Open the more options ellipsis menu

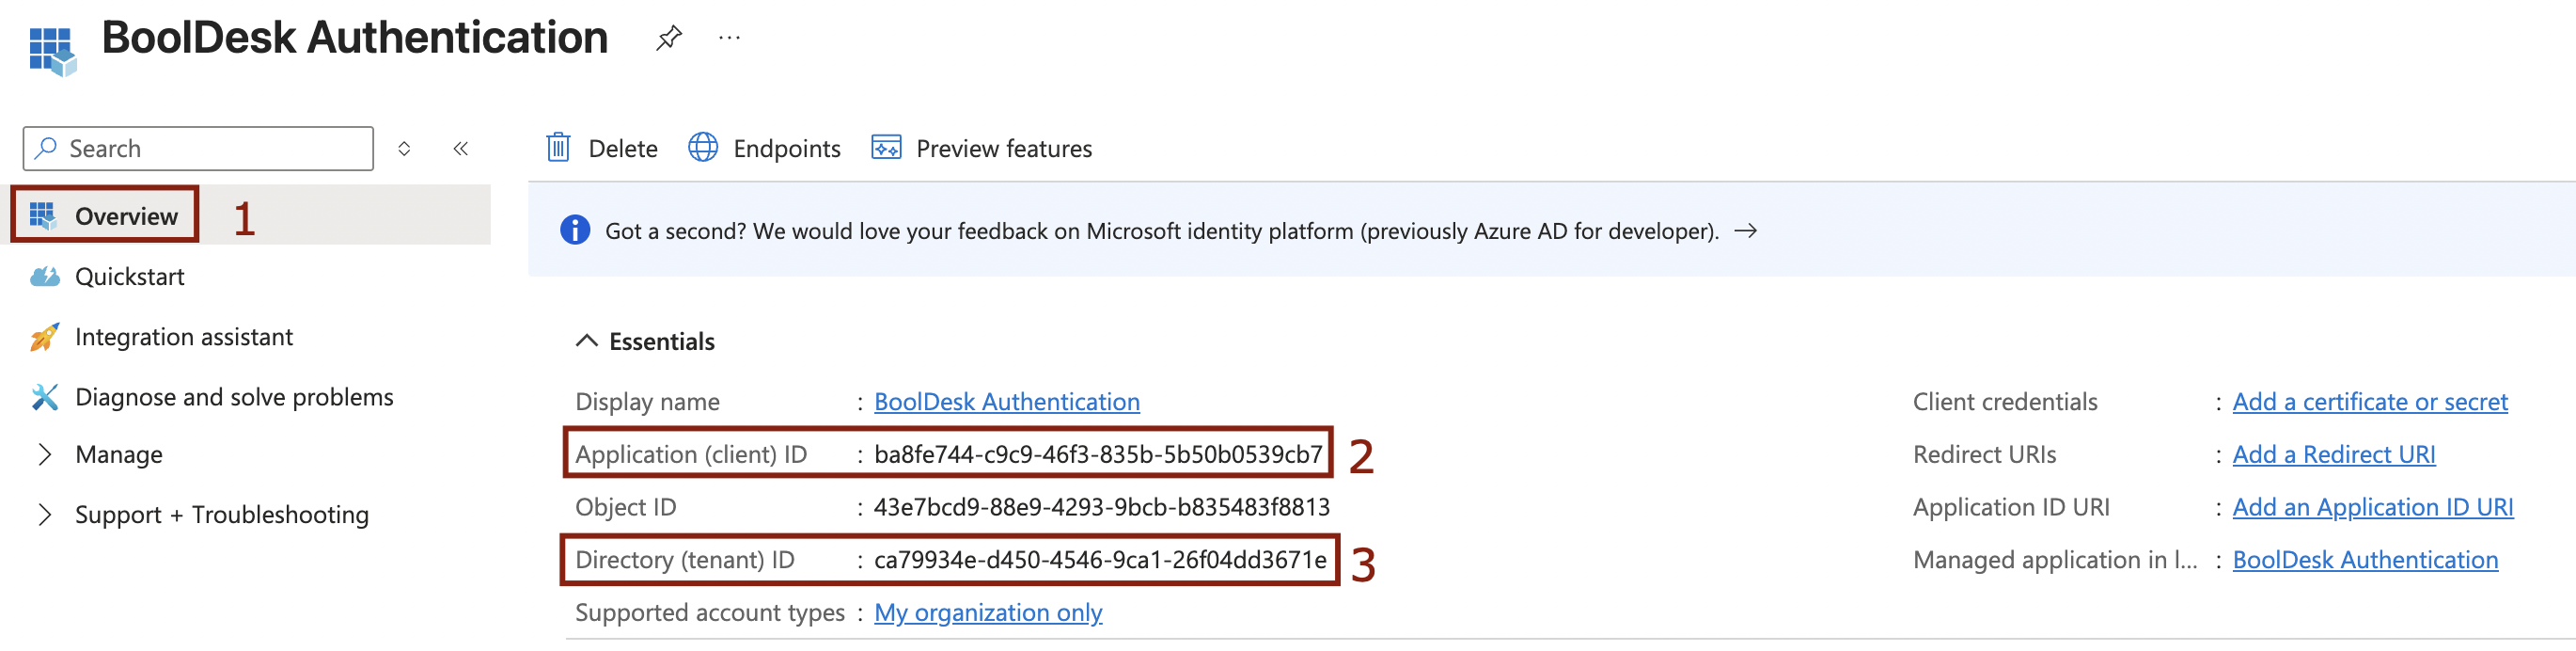pos(729,38)
